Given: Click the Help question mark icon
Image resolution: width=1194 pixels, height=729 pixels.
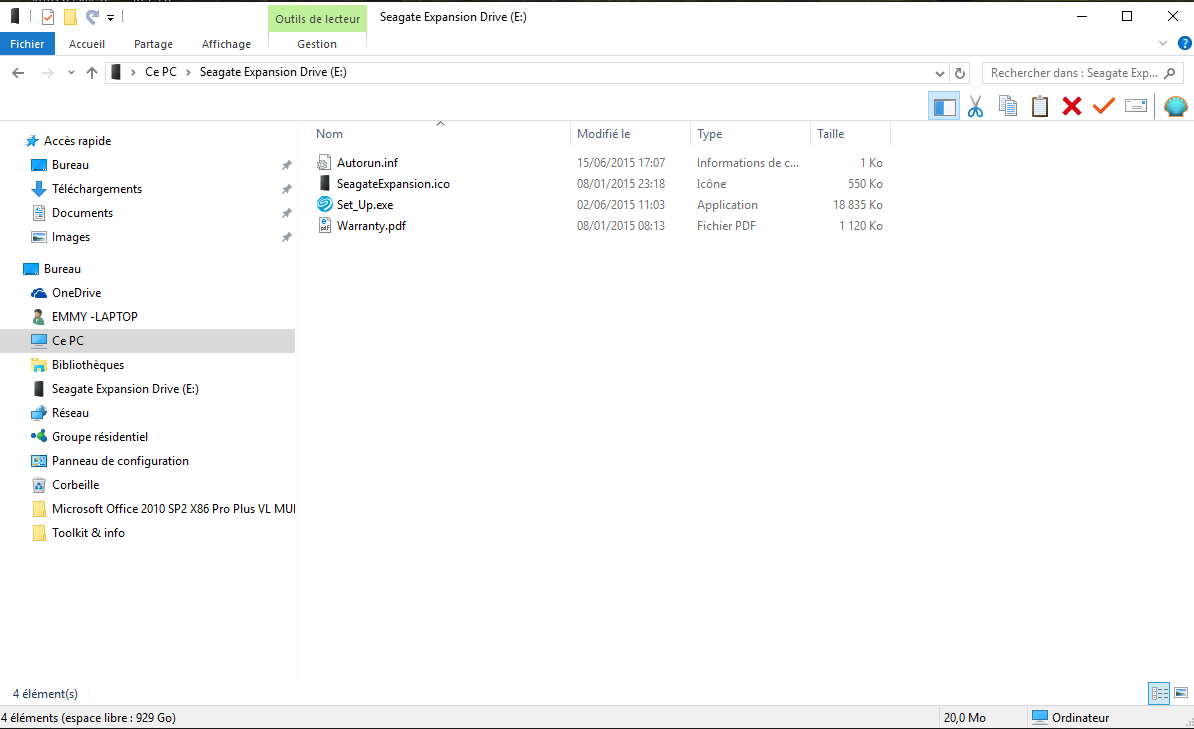Looking at the screenshot, I should tap(1185, 43).
